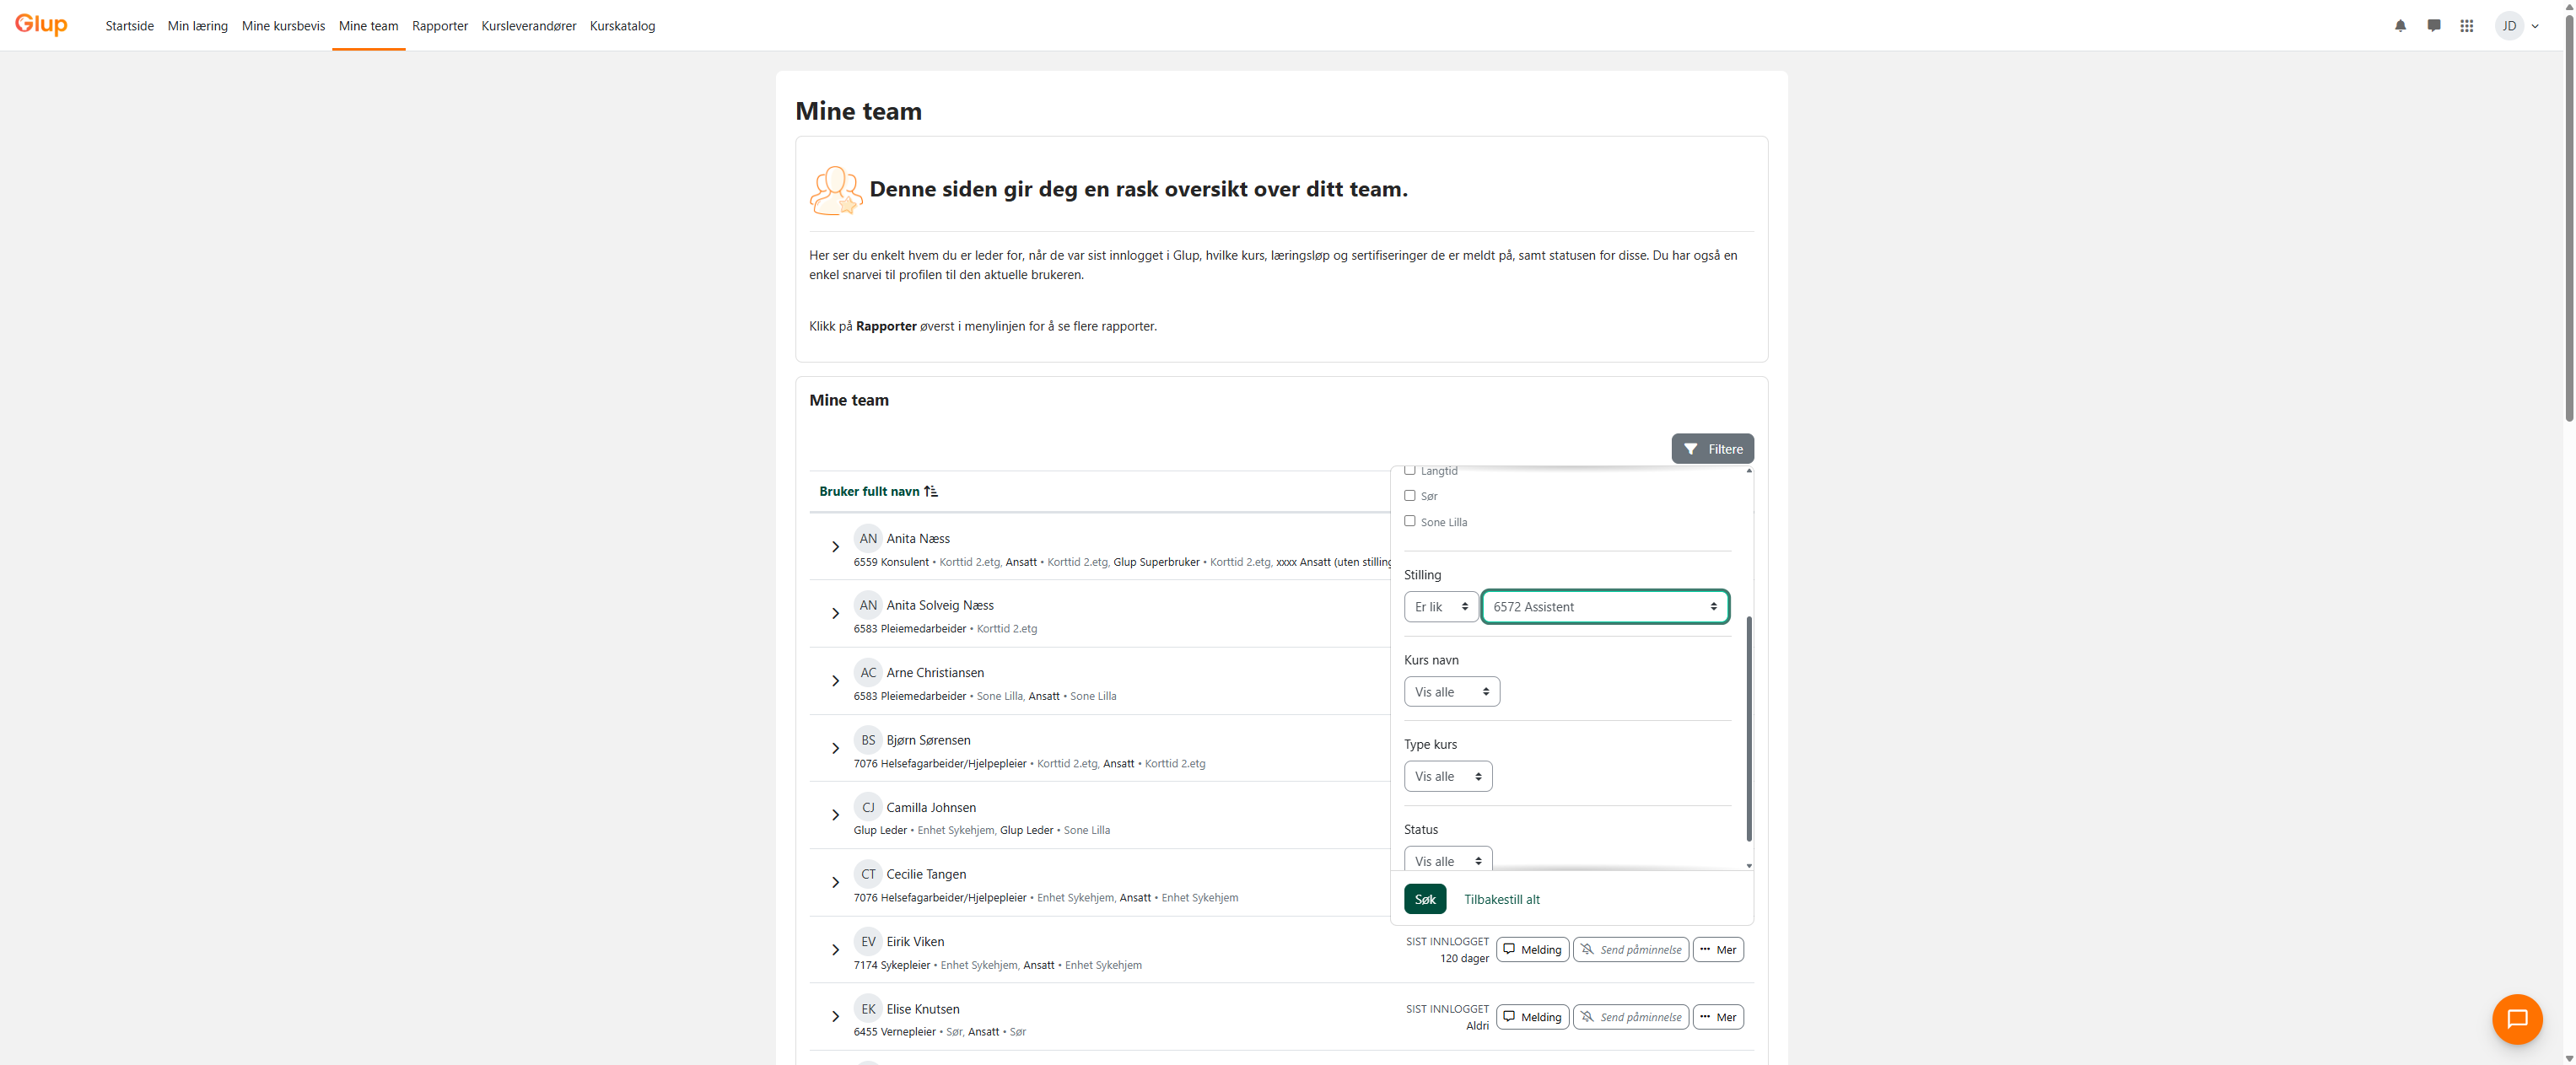Open Kurskatalog in the menu
The height and width of the screenshot is (1065, 2576).
(x=622, y=26)
